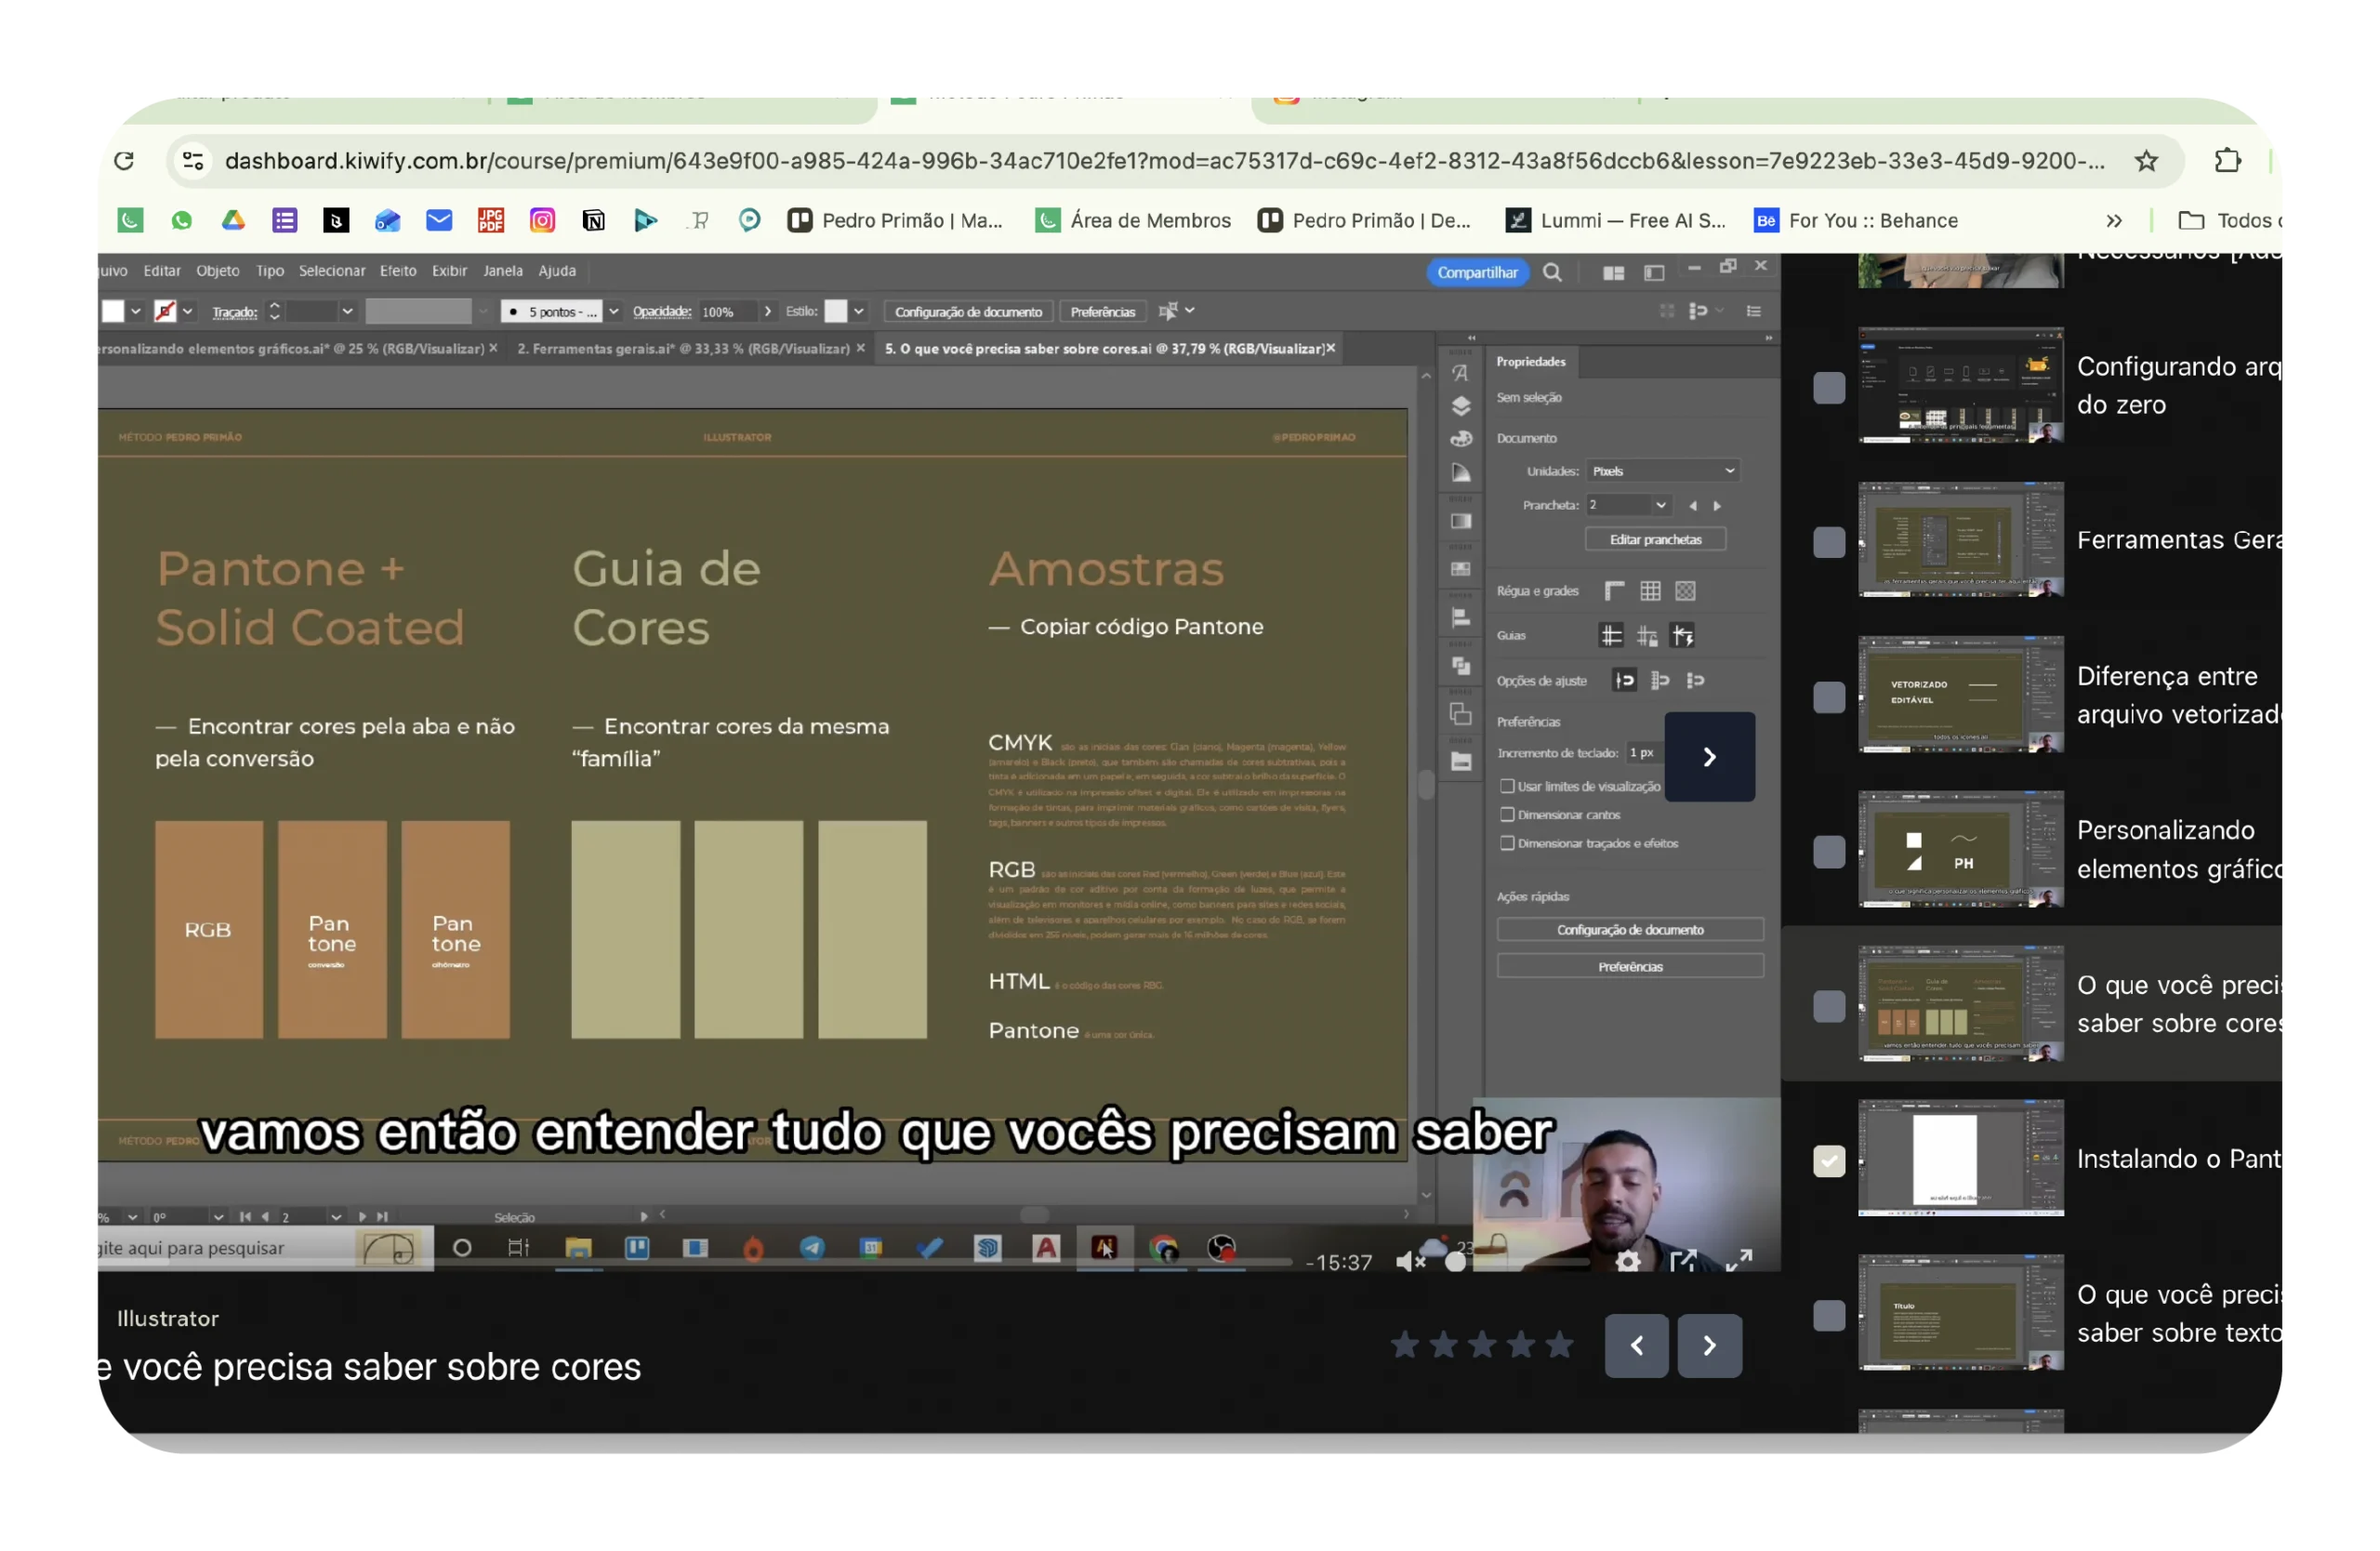The height and width of the screenshot is (1551, 2380).
Task: Open the Notion bookmark icon
Action: (x=594, y=220)
